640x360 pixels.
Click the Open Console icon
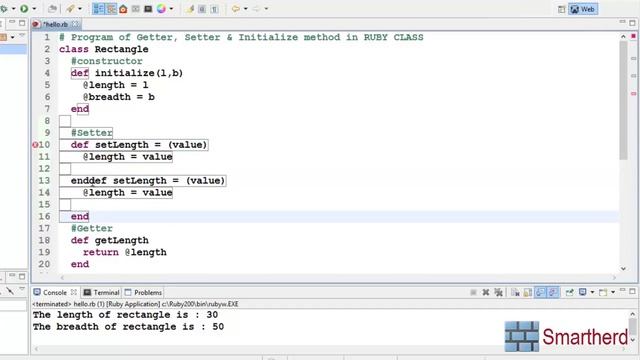(x=603, y=292)
